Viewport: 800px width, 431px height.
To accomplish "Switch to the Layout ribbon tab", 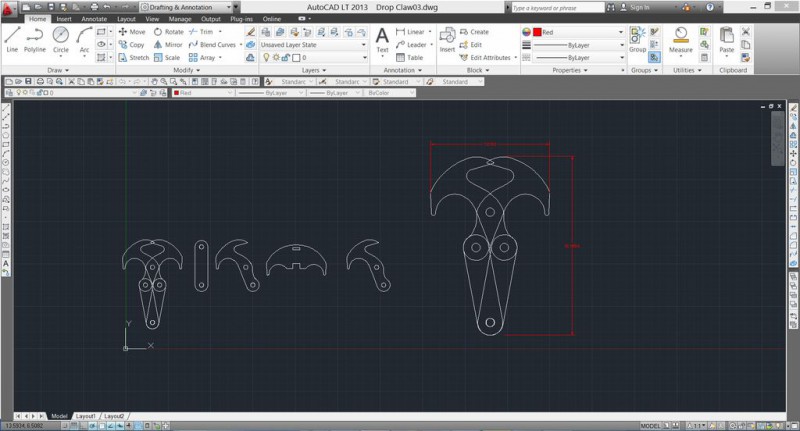I will point(126,19).
